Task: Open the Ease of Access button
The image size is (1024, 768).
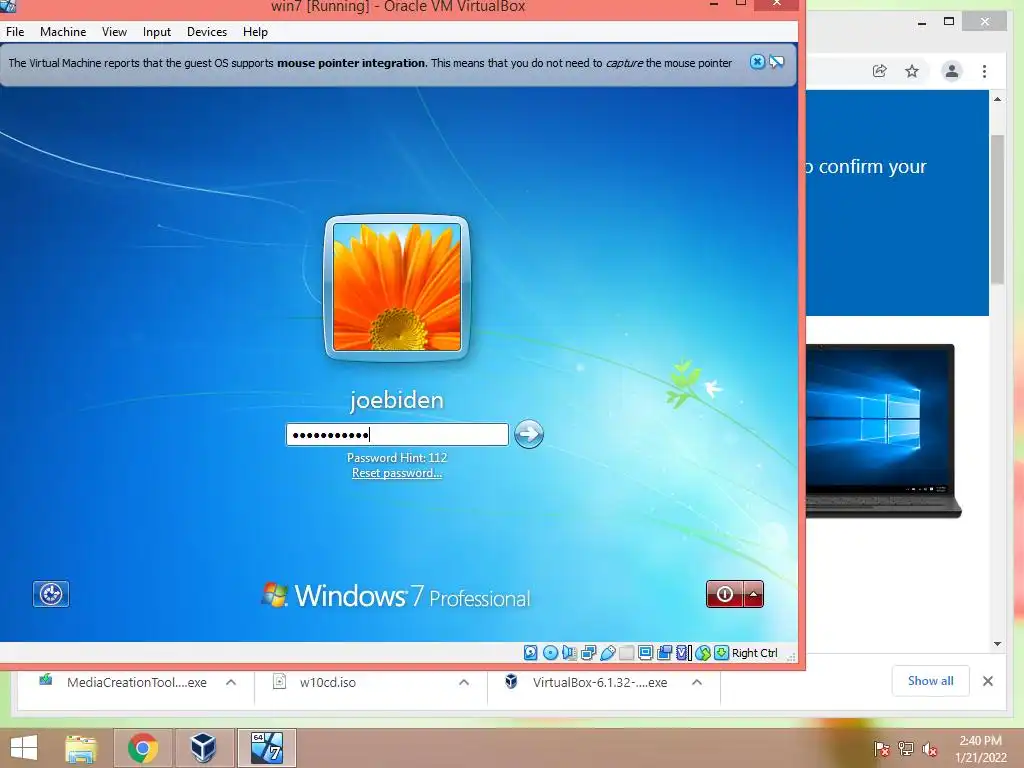Action: click(x=51, y=594)
